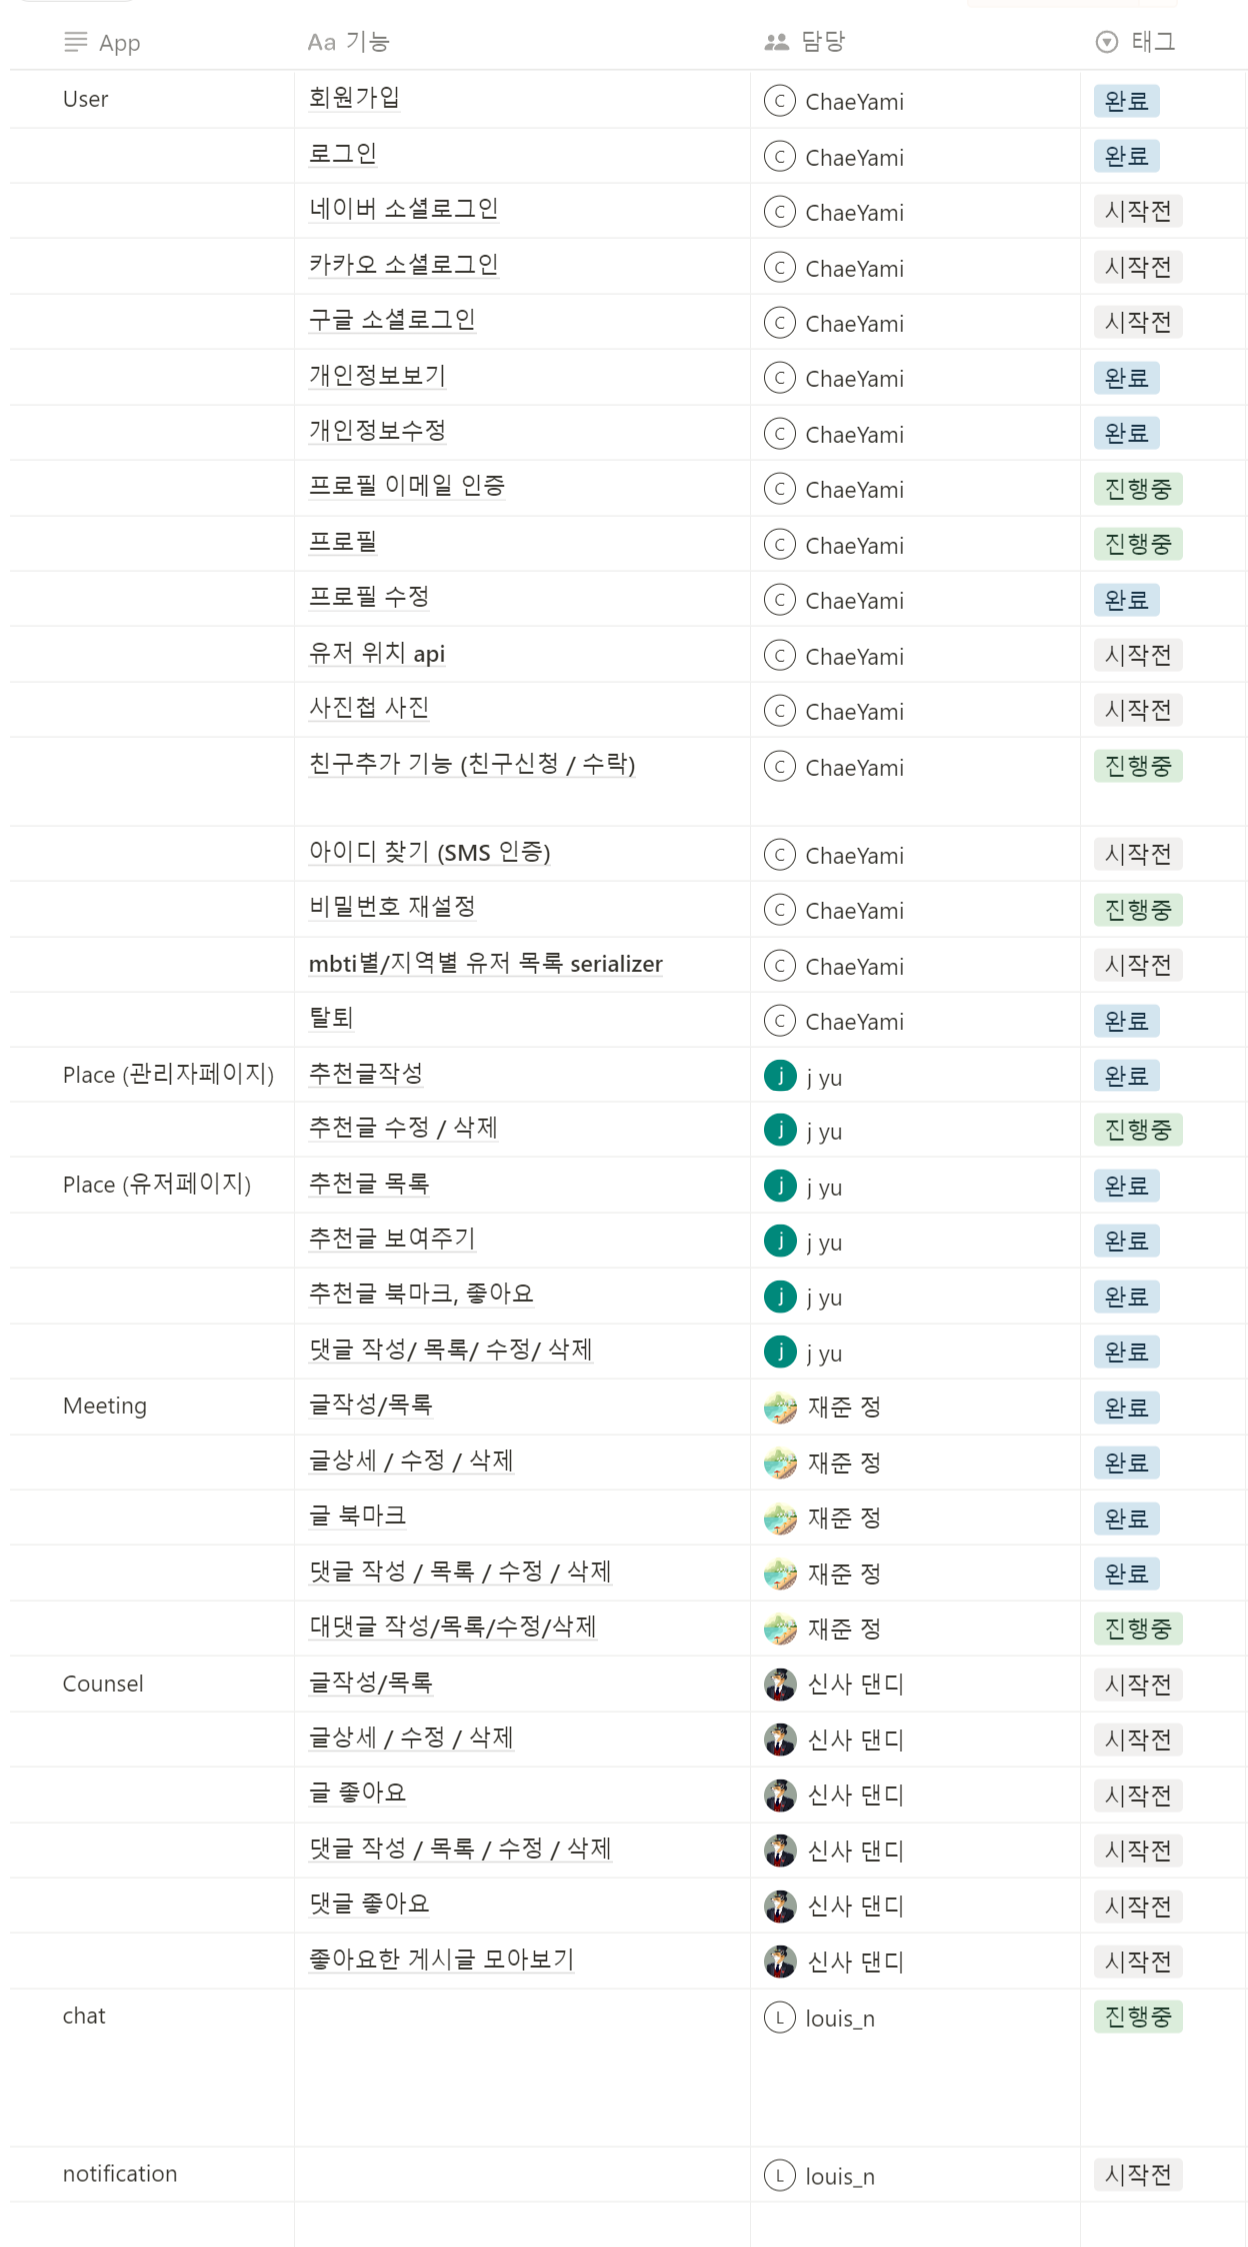Open the 로그인 page

pos(342,154)
